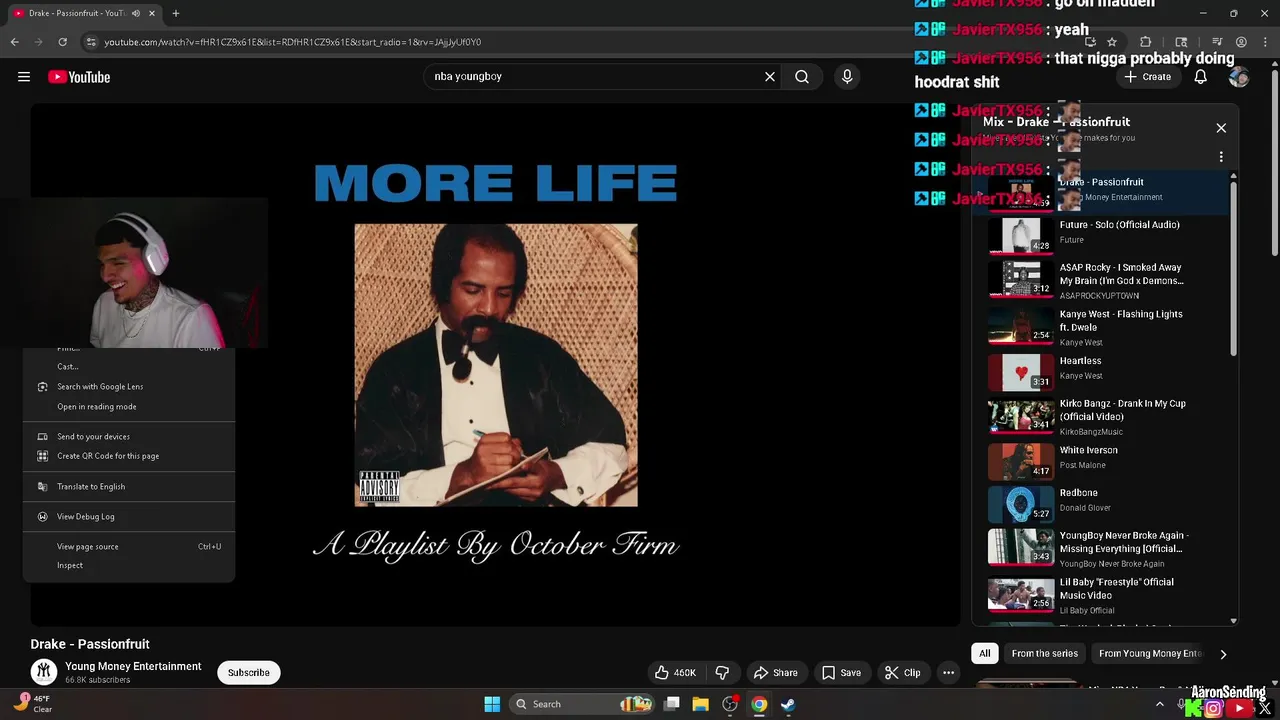This screenshot has width=1280, height=720.
Task: View site information icon in address bar
Action: pos(91,42)
